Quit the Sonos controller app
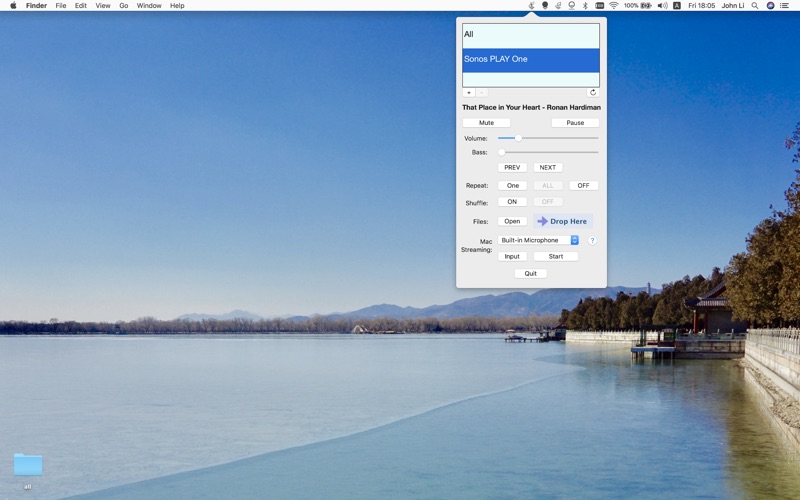 [x=531, y=273]
